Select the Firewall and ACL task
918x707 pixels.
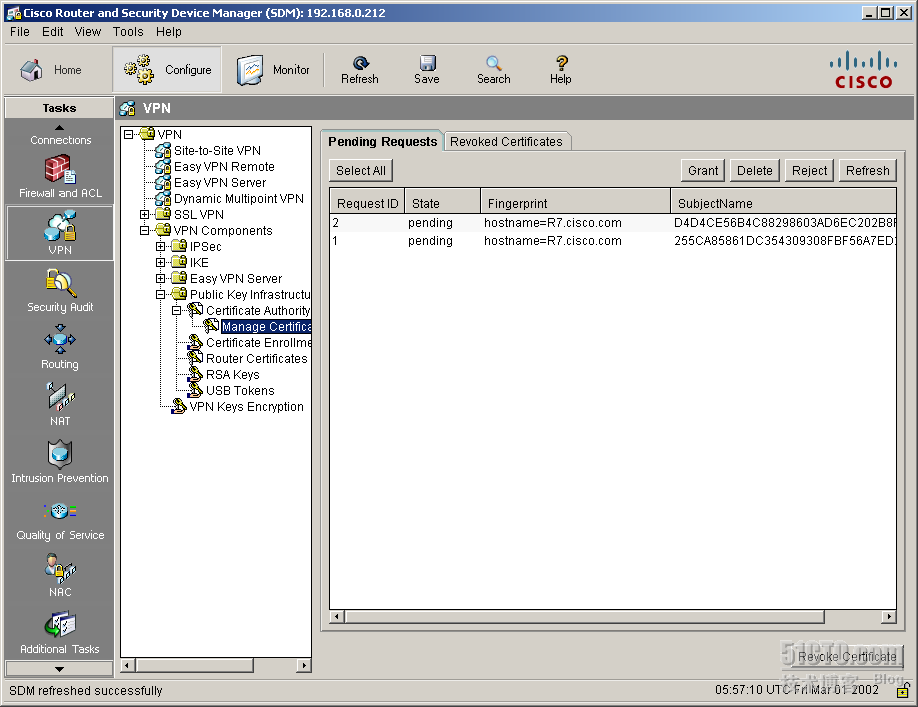60,176
